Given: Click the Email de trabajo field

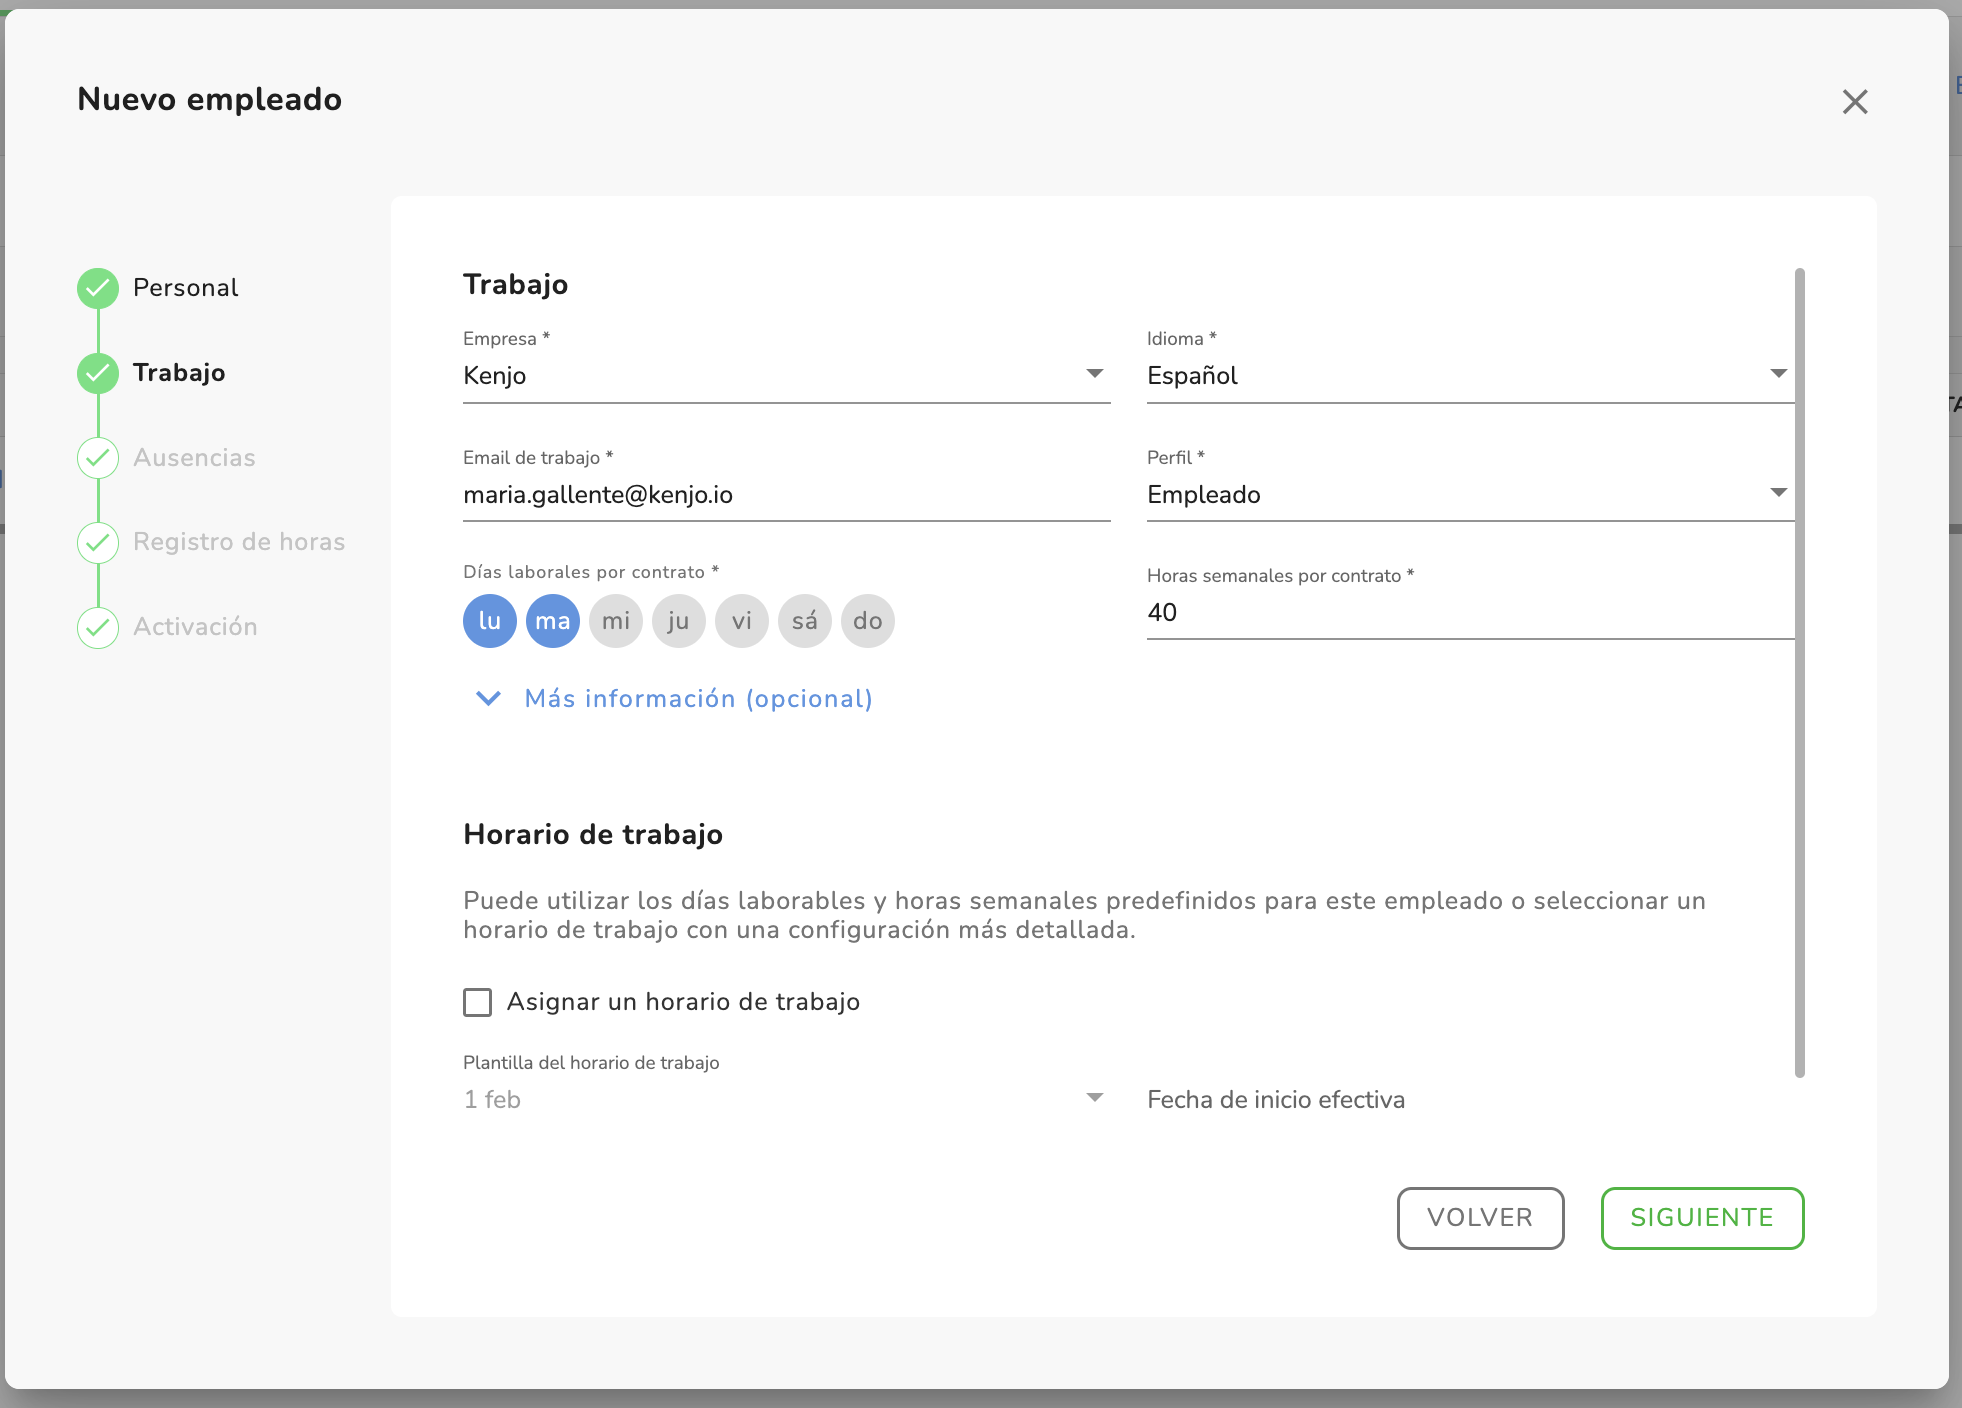Looking at the screenshot, I should (x=786, y=495).
